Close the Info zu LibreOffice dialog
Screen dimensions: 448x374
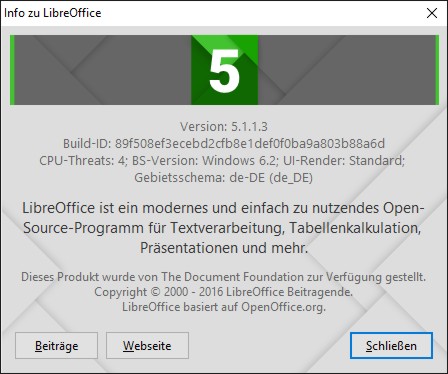coord(432,13)
